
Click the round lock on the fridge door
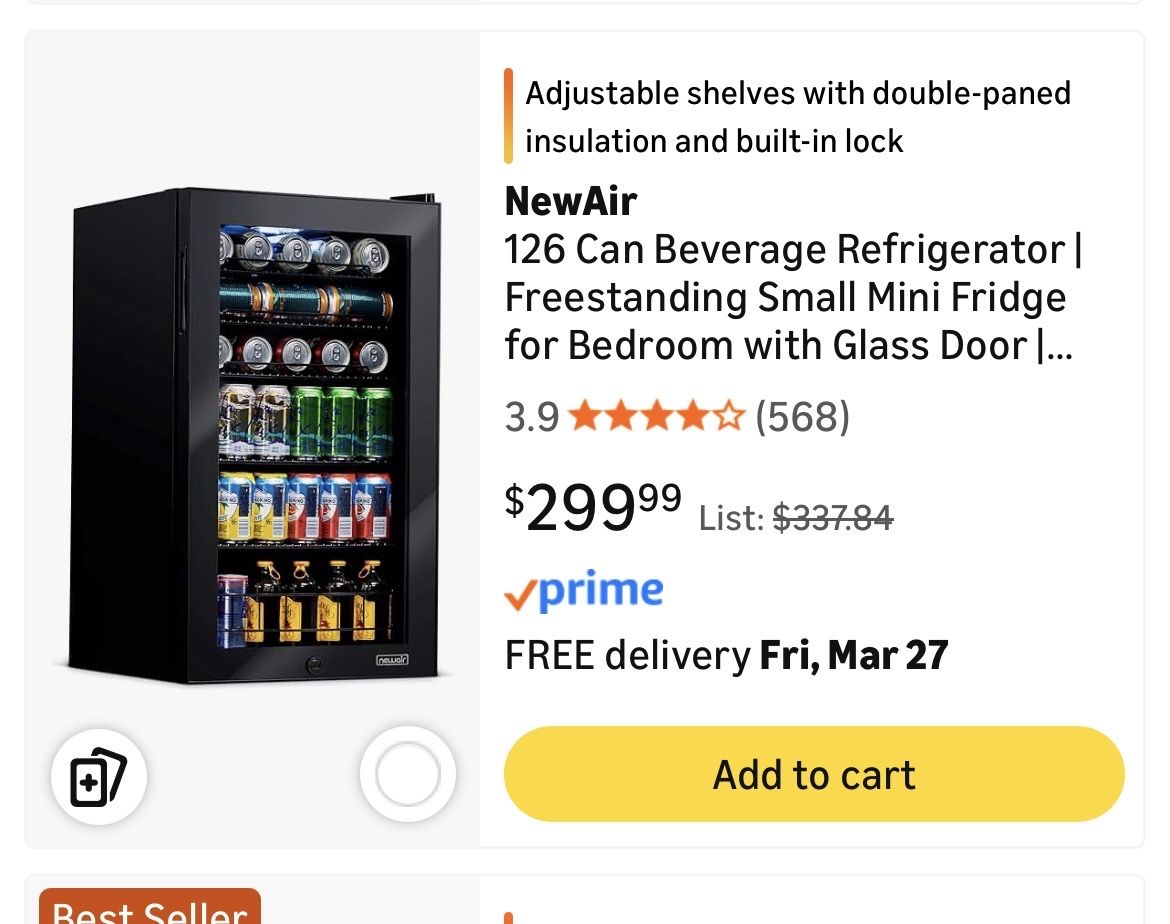[x=313, y=662]
